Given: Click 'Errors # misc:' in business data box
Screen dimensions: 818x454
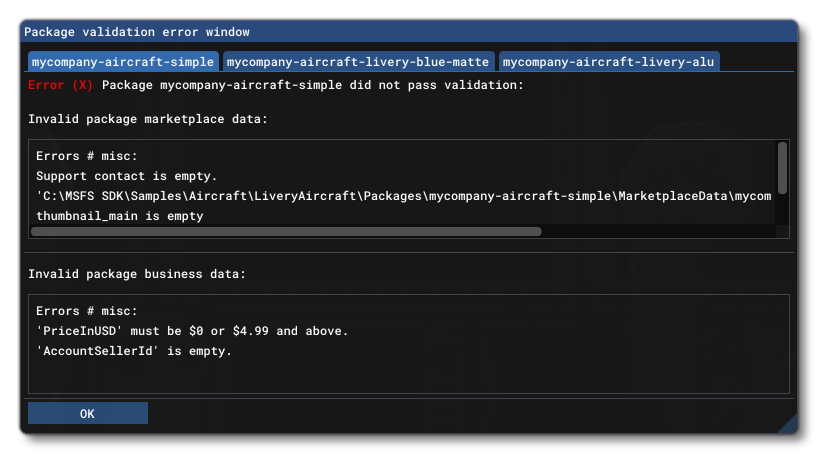Looking at the screenshot, I should [87, 311].
